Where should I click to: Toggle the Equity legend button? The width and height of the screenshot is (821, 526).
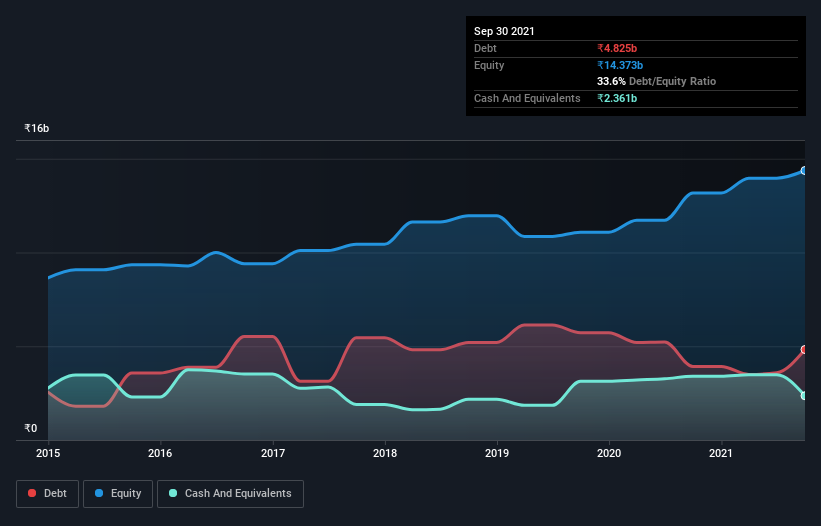118,494
